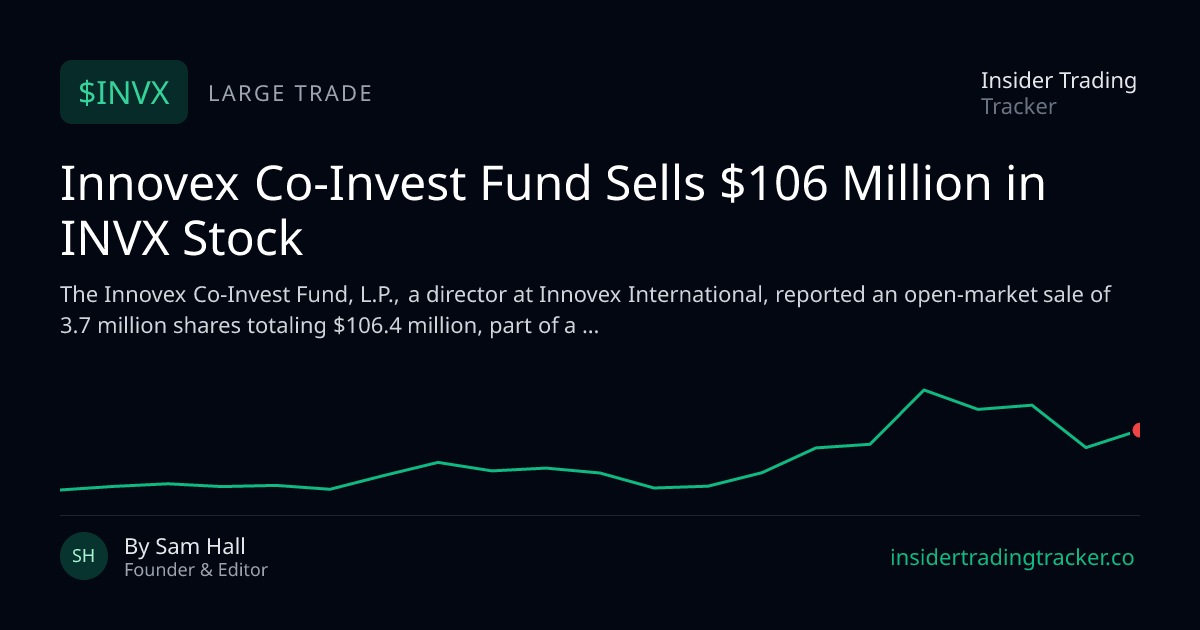Select the LARGE TRADE category label
The image size is (1200, 630).
(290, 93)
